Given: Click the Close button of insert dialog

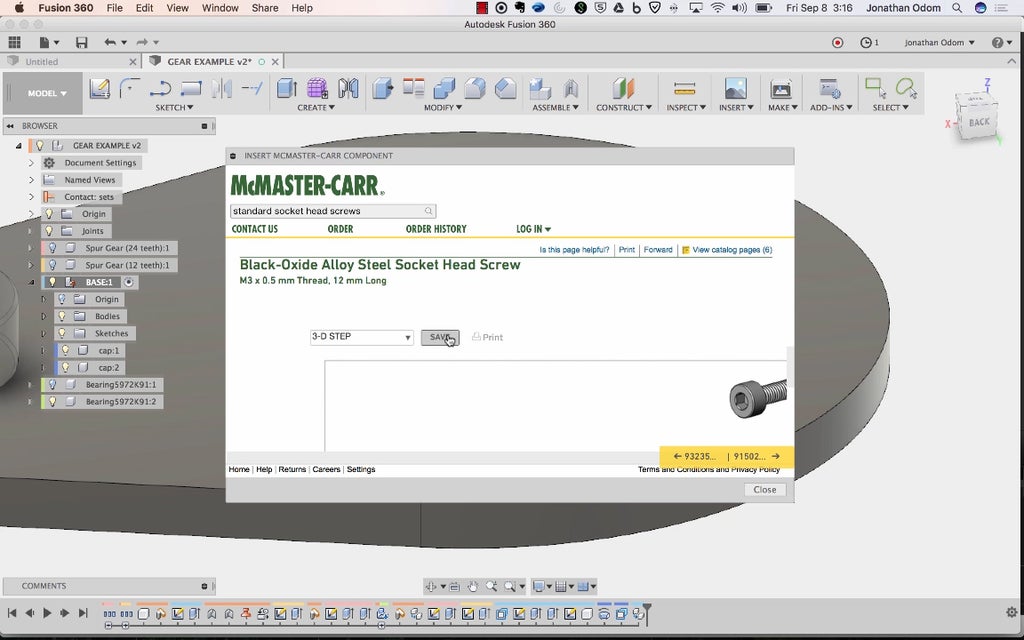Looking at the screenshot, I should tap(765, 489).
